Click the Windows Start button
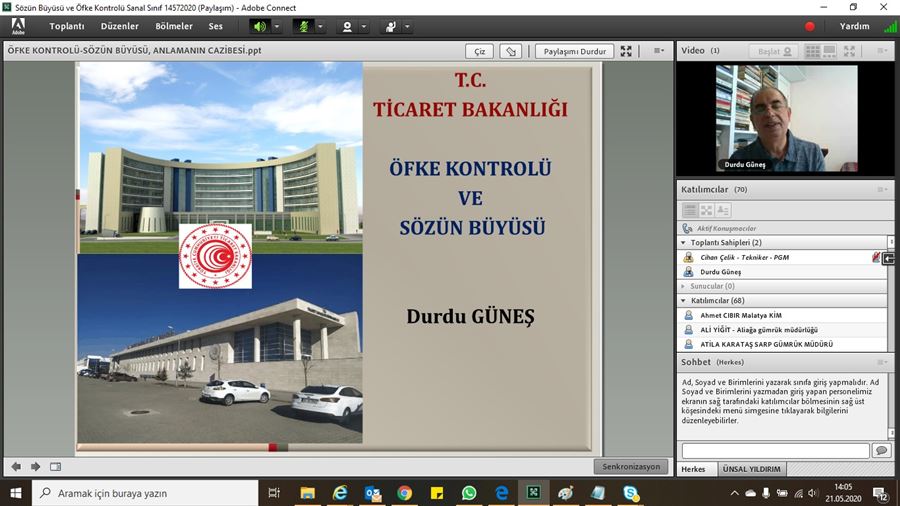Viewport: 900px width, 506px height. coord(15,493)
